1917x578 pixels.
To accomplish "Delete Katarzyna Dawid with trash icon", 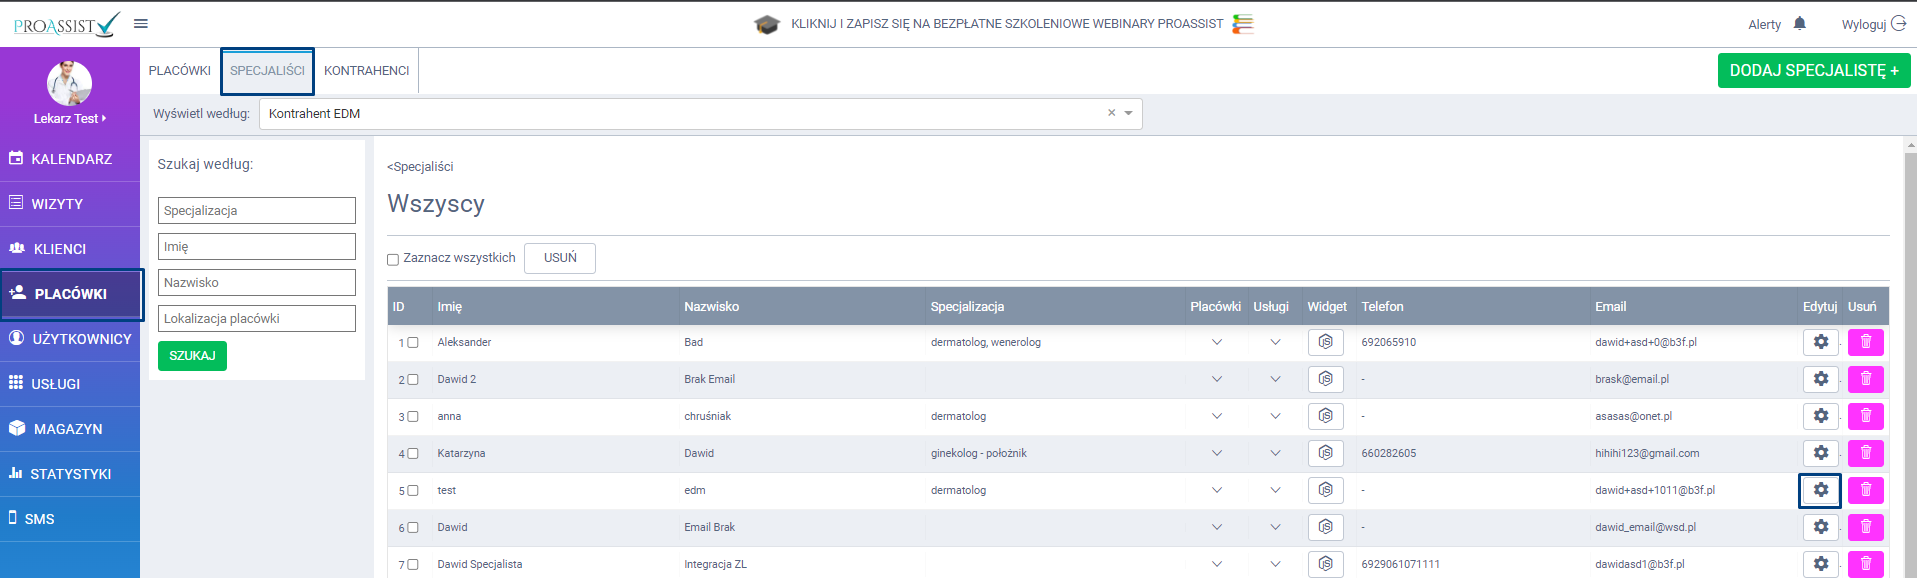I will click(1866, 453).
